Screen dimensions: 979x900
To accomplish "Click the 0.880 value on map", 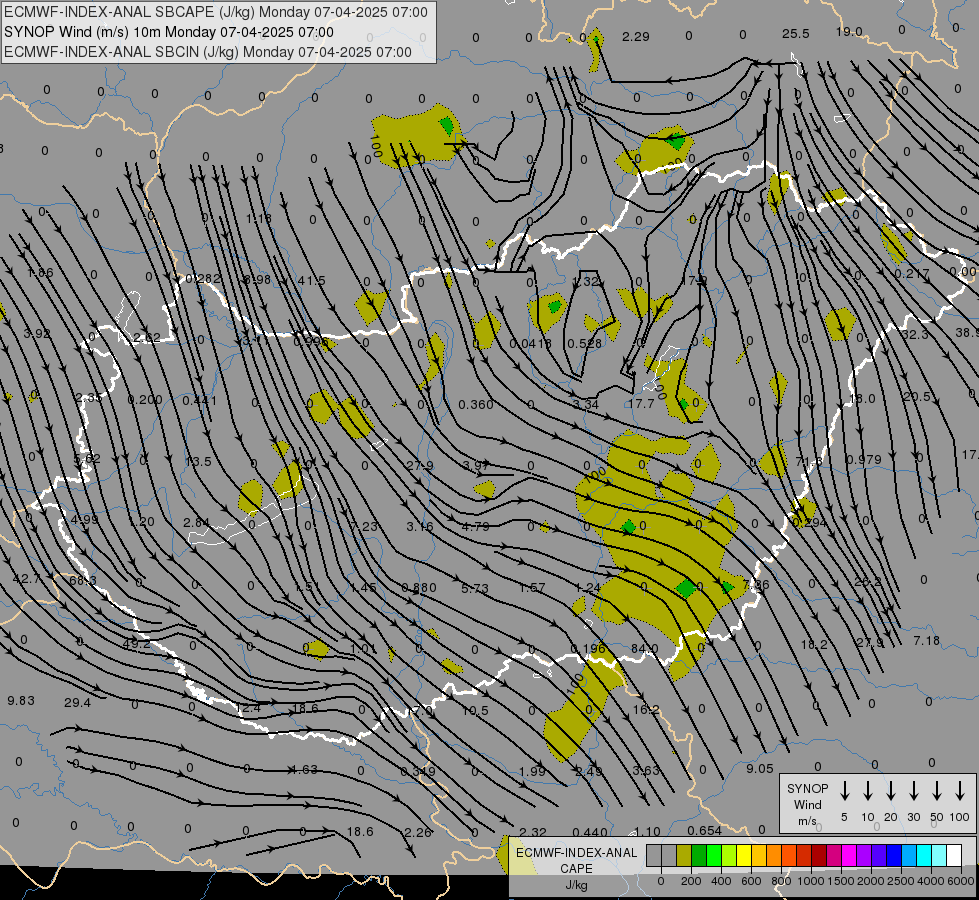I will pyautogui.click(x=419, y=588).
